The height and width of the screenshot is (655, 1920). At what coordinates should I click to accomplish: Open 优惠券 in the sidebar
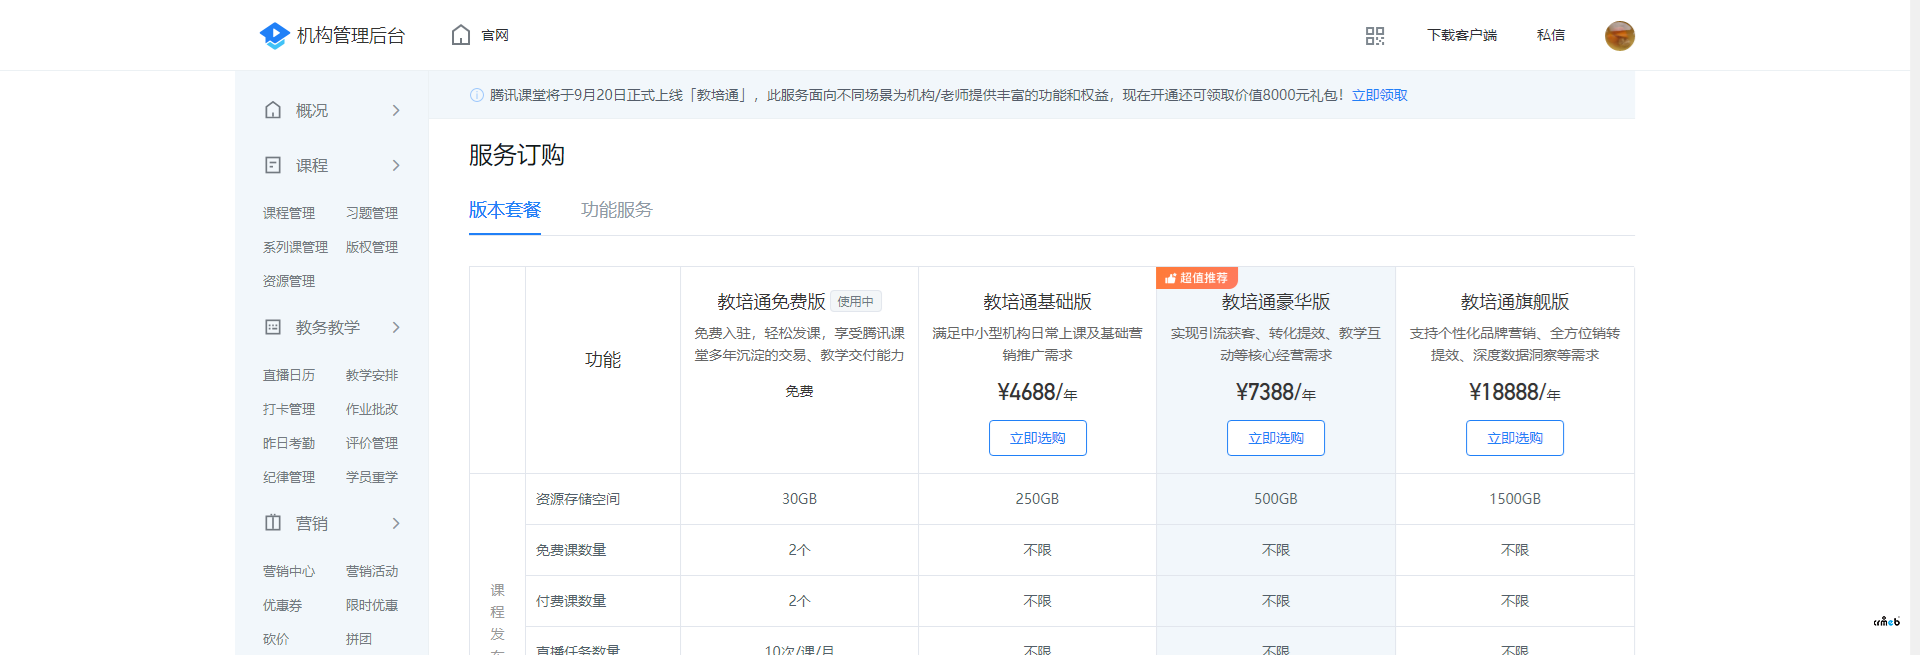pos(282,605)
